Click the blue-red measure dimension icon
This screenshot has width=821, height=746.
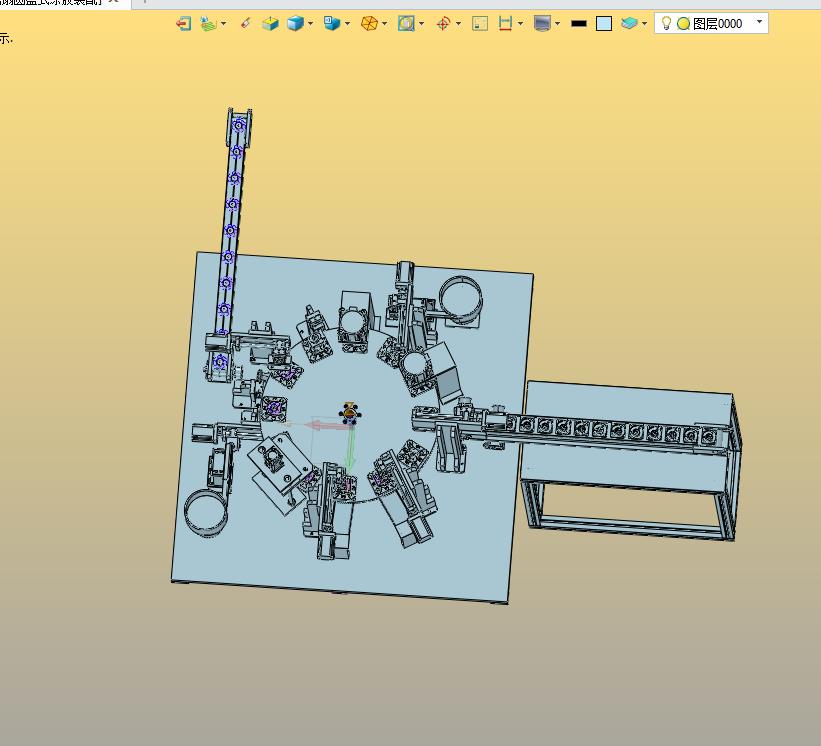point(505,24)
